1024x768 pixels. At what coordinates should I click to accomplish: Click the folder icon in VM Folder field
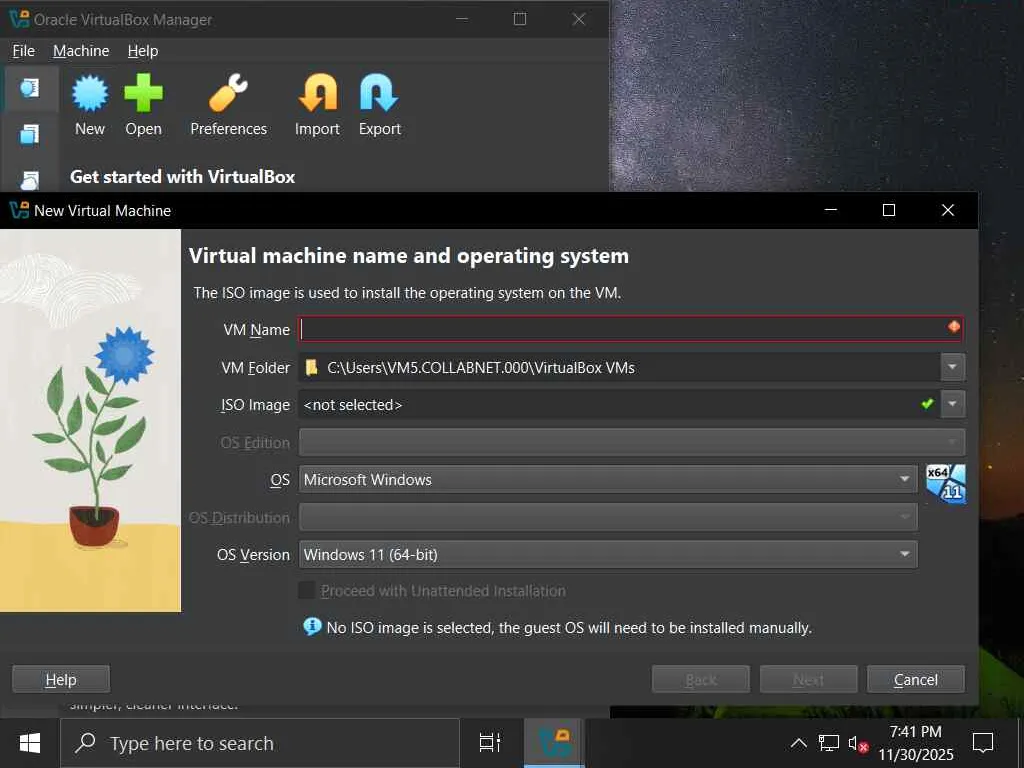point(312,368)
